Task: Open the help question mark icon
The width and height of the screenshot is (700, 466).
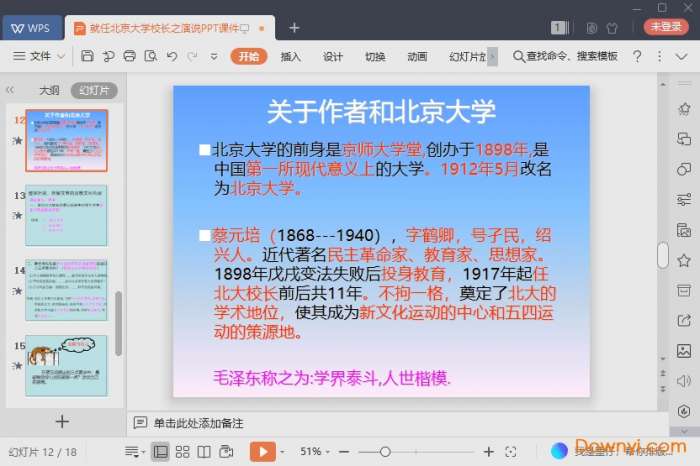Action: click(x=637, y=56)
